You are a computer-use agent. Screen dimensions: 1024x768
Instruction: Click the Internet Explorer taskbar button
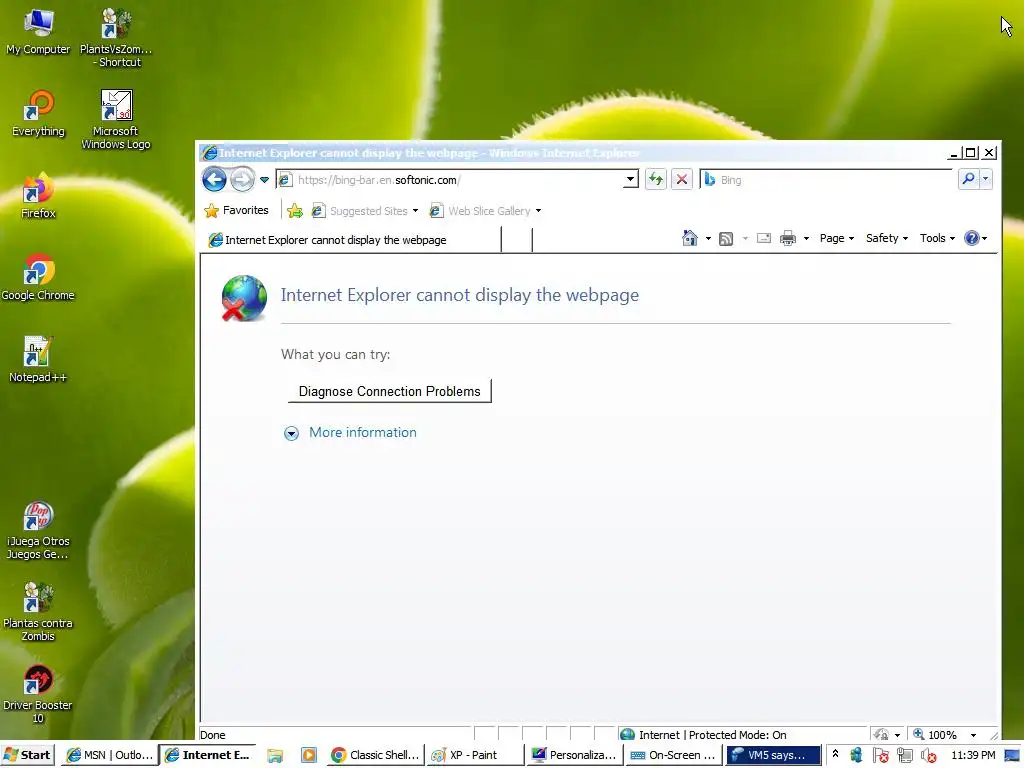click(208, 755)
